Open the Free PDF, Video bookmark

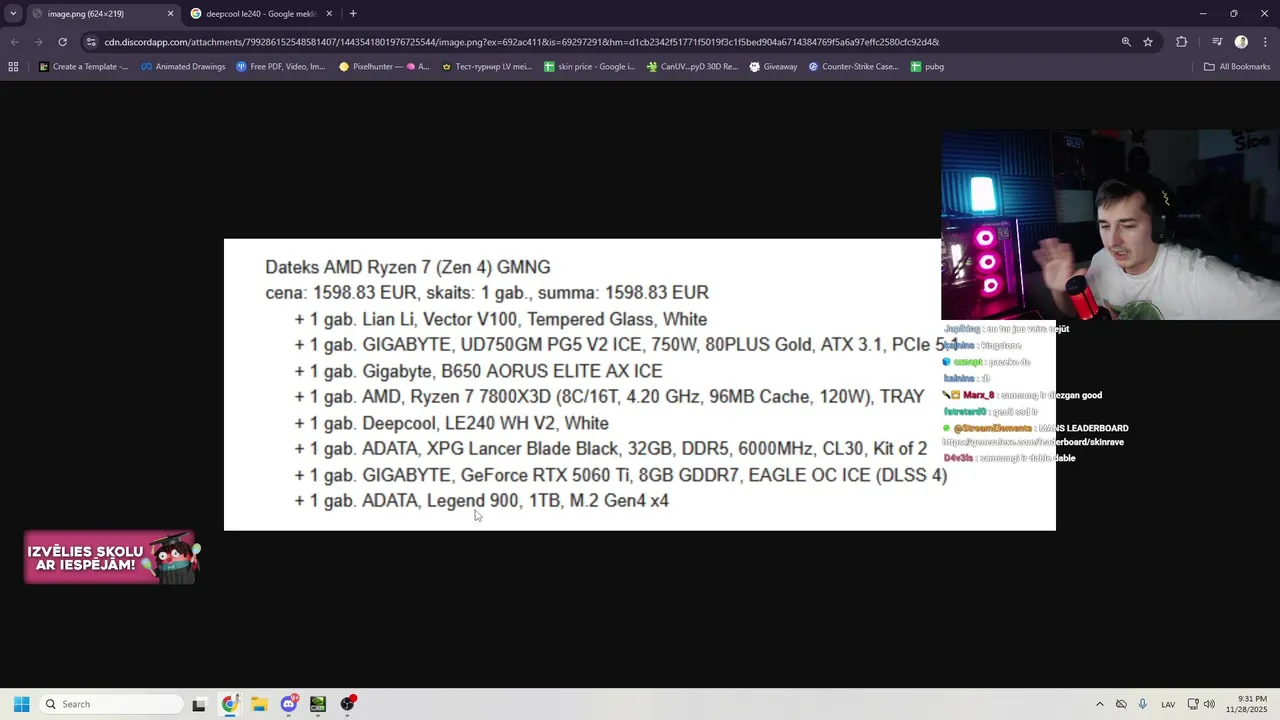[281, 67]
